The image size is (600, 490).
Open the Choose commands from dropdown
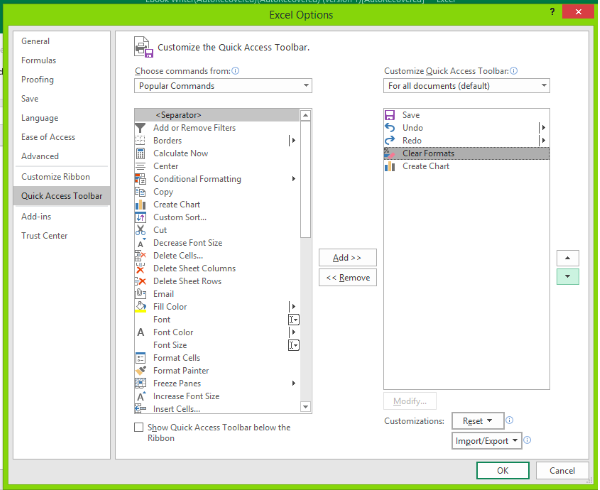223,86
